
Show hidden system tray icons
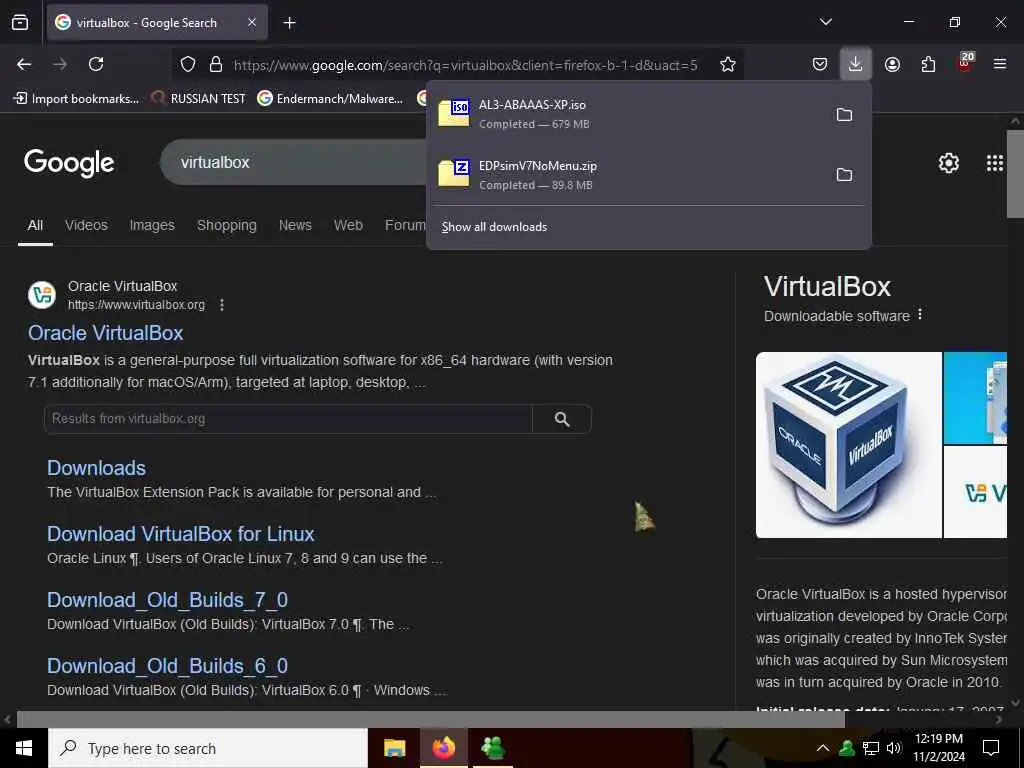coord(823,748)
